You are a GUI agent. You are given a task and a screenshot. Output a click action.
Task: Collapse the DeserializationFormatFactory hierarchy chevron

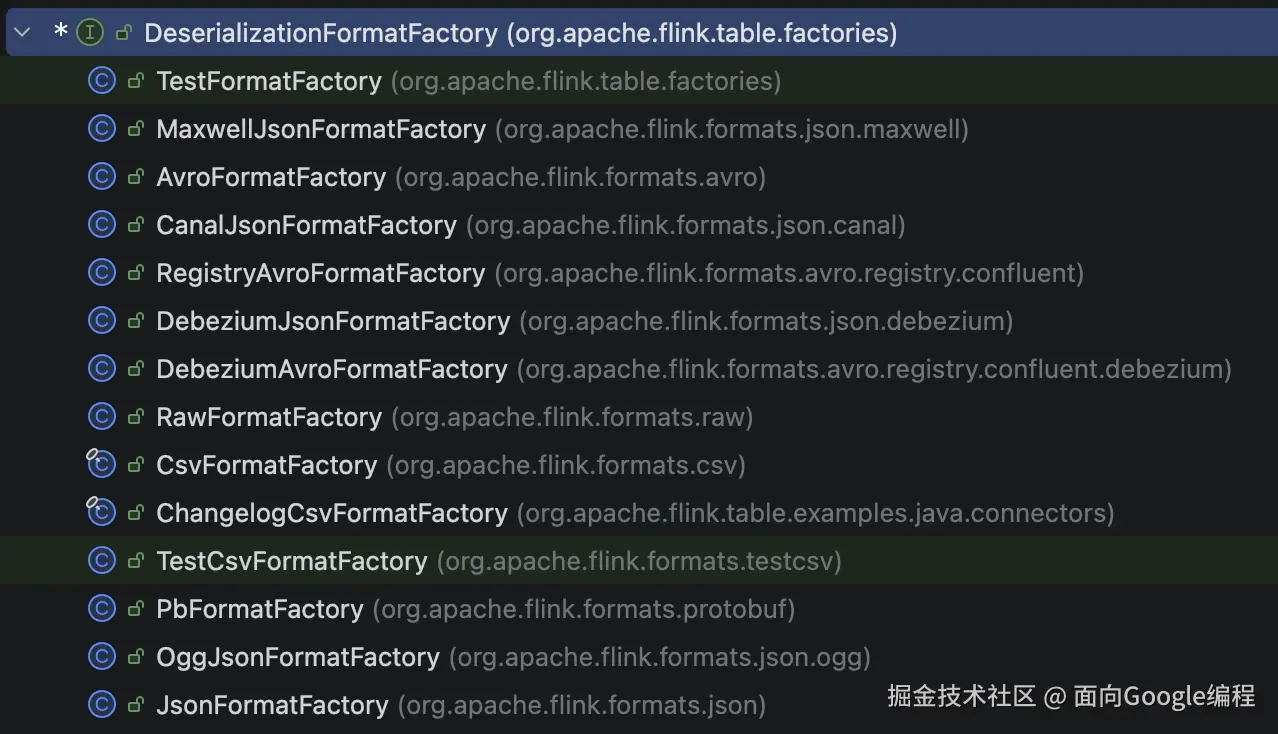pyautogui.click(x=22, y=31)
